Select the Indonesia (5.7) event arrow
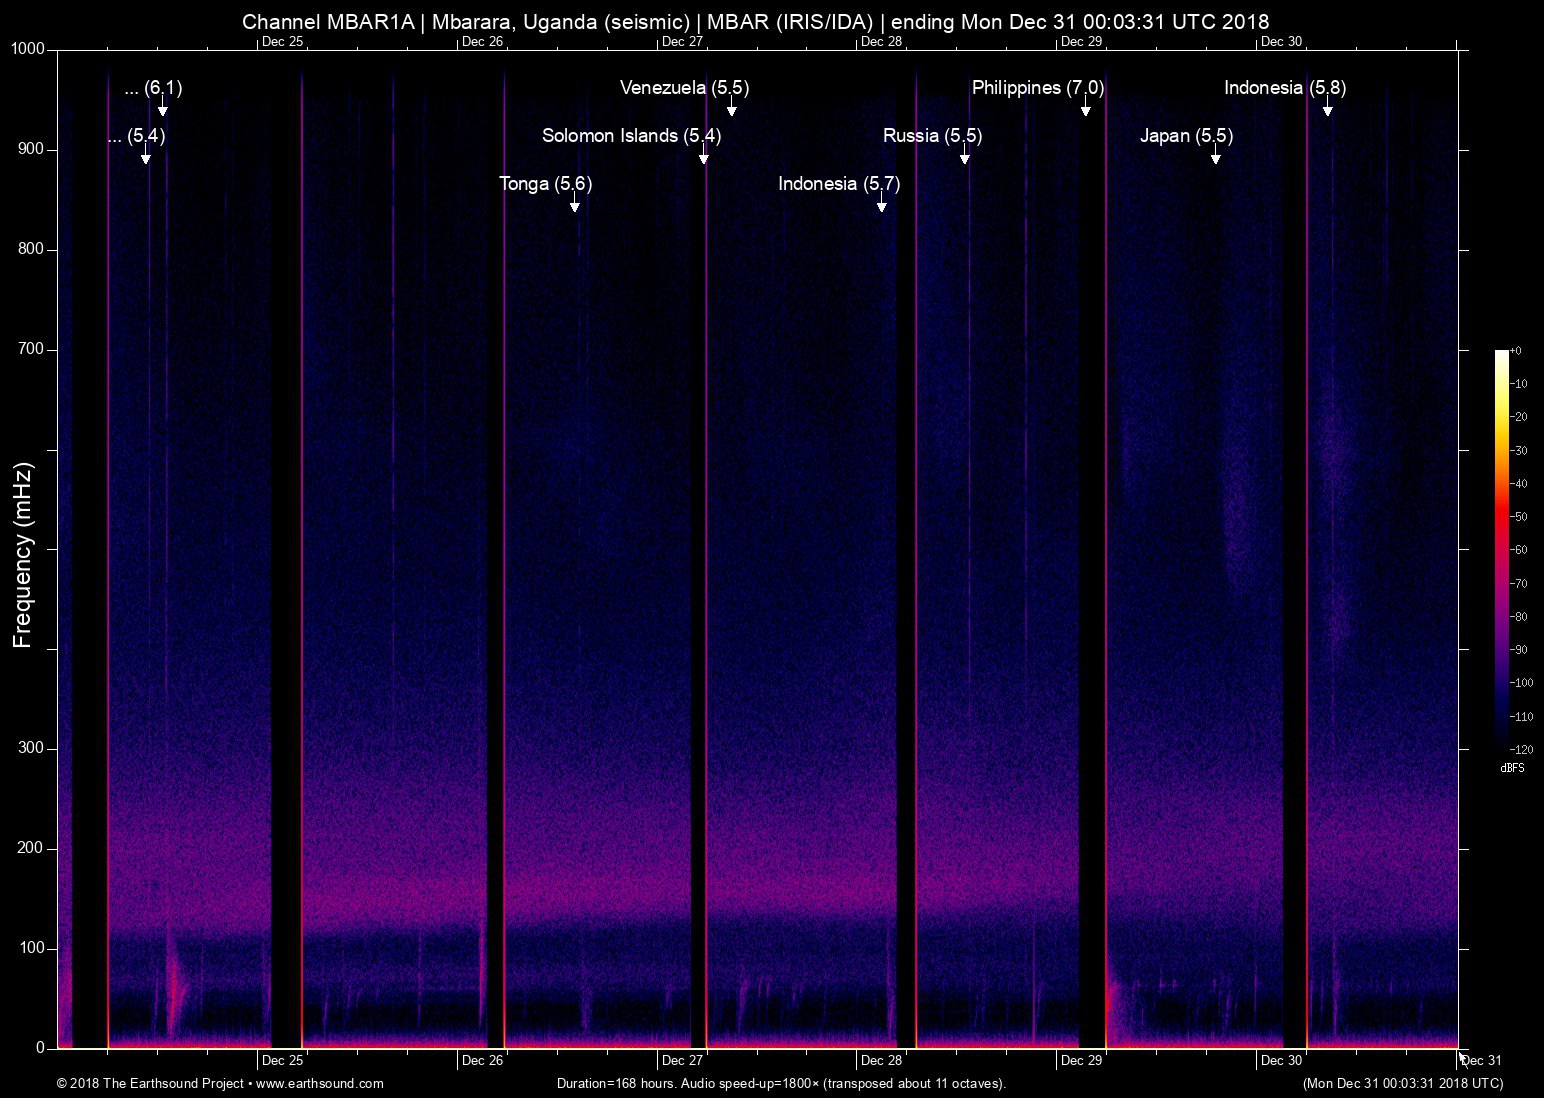The image size is (1544, 1098). [x=882, y=203]
